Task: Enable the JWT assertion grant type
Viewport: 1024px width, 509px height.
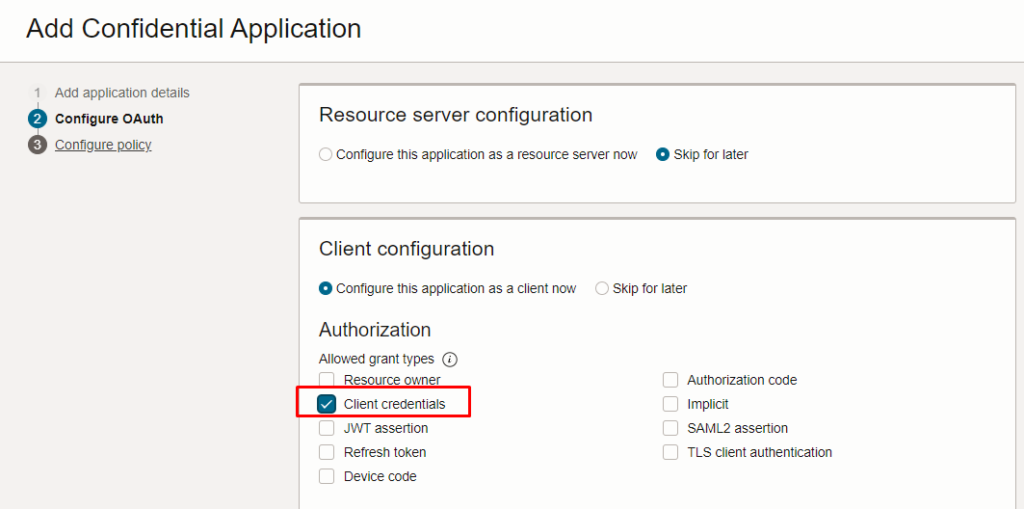Action: (327, 428)
